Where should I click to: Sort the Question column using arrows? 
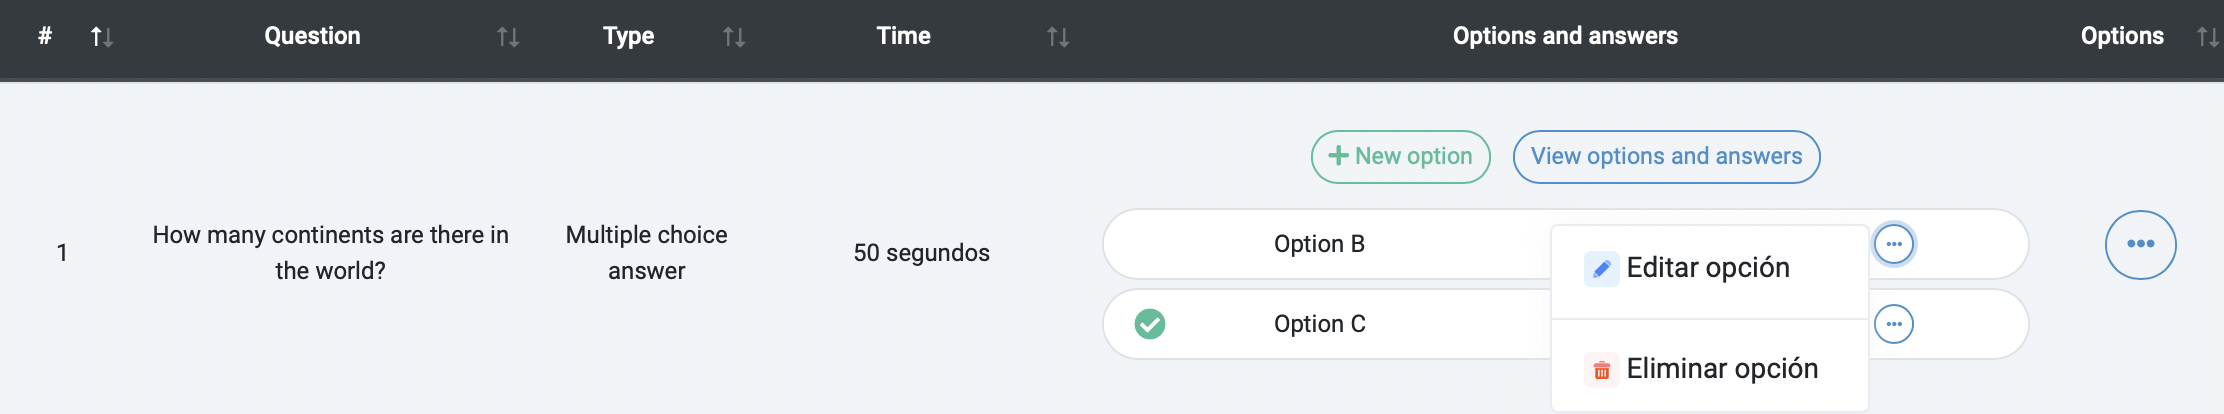click(x=508, y=37)
